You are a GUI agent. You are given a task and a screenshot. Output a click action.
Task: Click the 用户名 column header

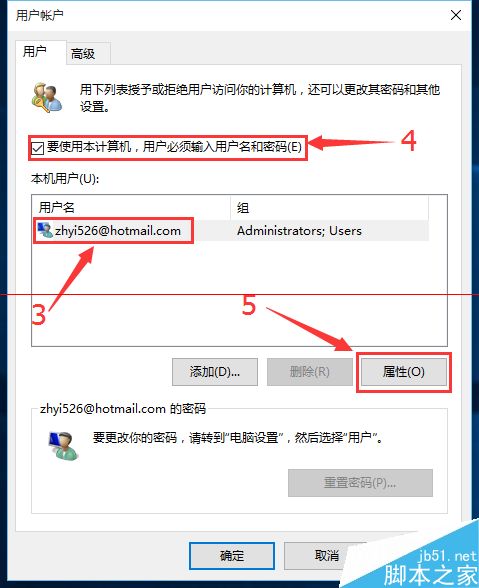131,207
